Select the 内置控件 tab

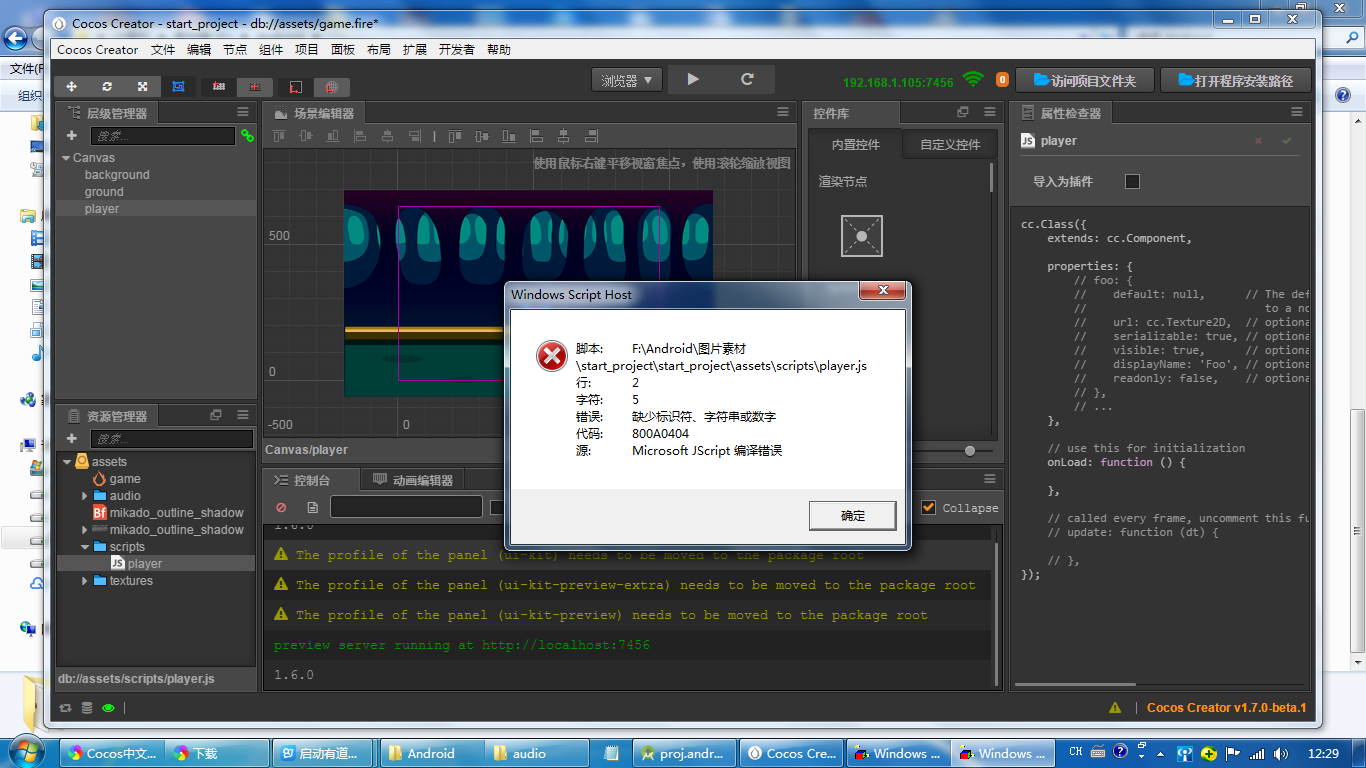[855, 144]
